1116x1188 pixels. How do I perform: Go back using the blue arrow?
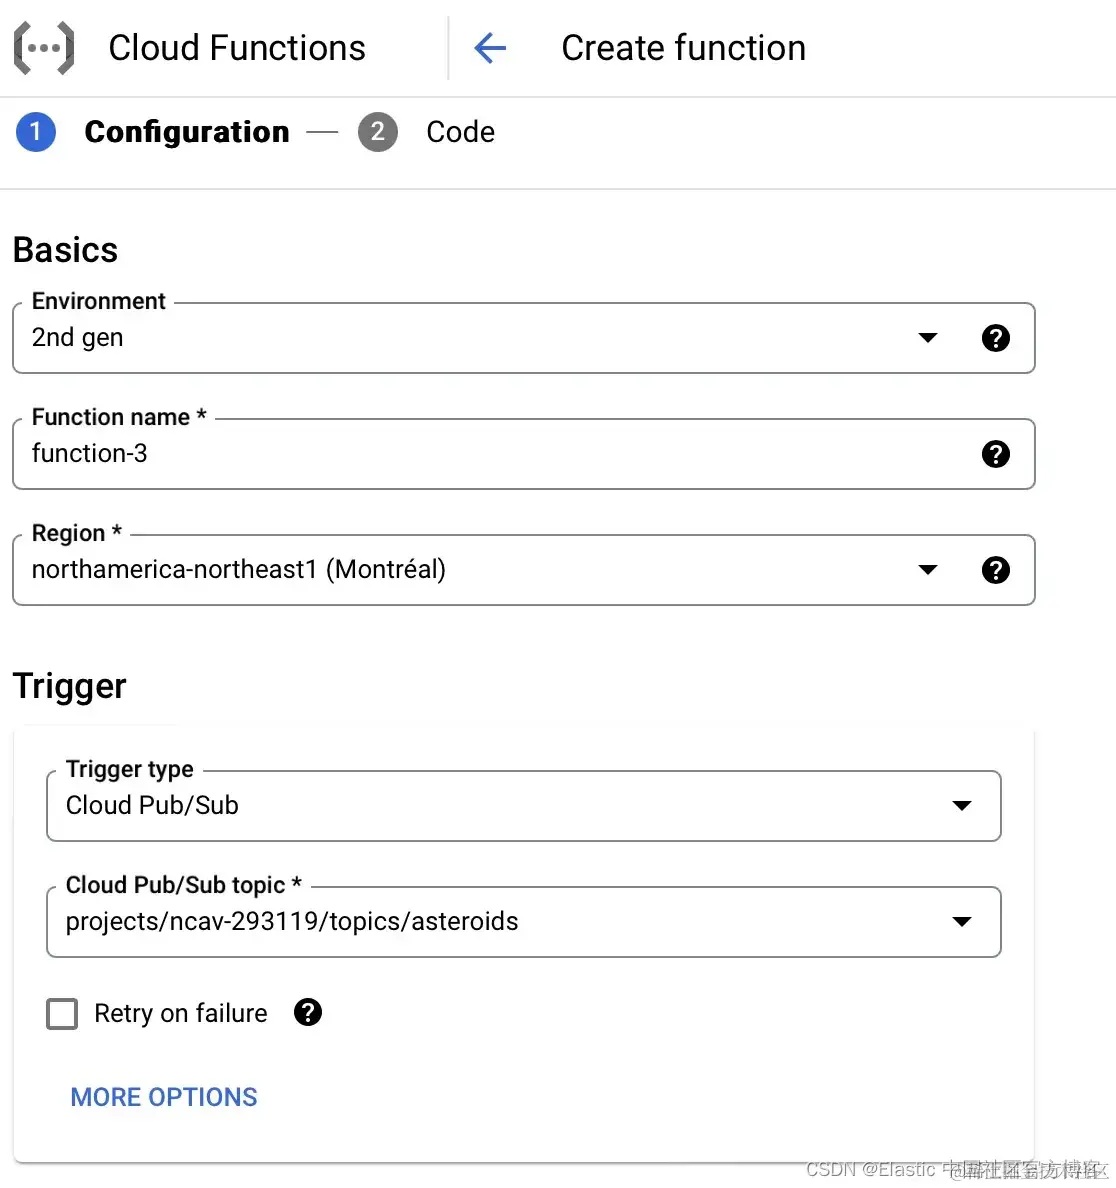(x=490, y=48)
